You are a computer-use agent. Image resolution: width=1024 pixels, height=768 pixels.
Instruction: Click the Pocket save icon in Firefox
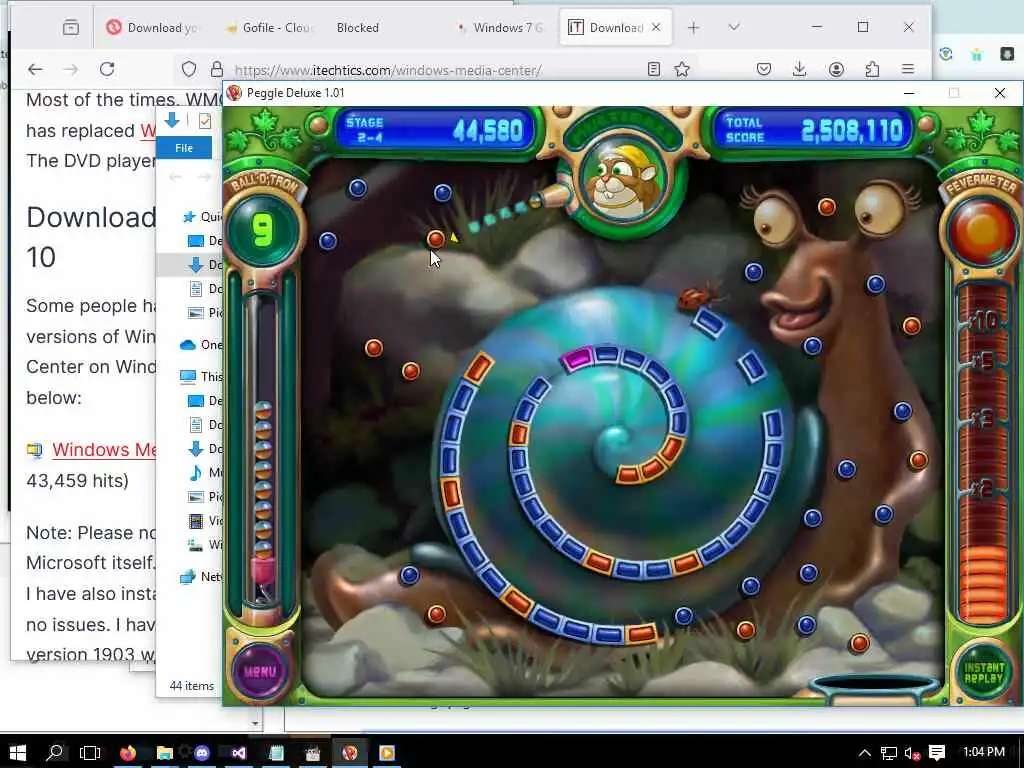coord(763,69)
